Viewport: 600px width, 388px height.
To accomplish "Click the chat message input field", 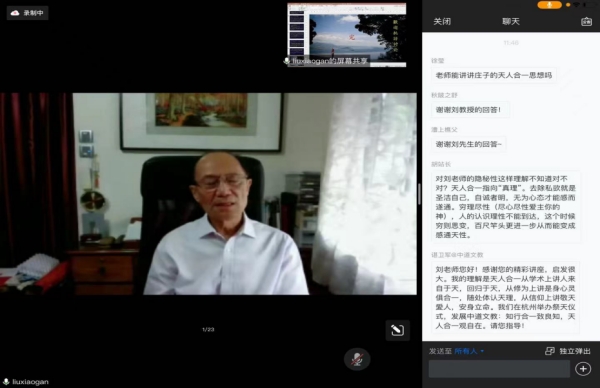I will tap(499, 369).
